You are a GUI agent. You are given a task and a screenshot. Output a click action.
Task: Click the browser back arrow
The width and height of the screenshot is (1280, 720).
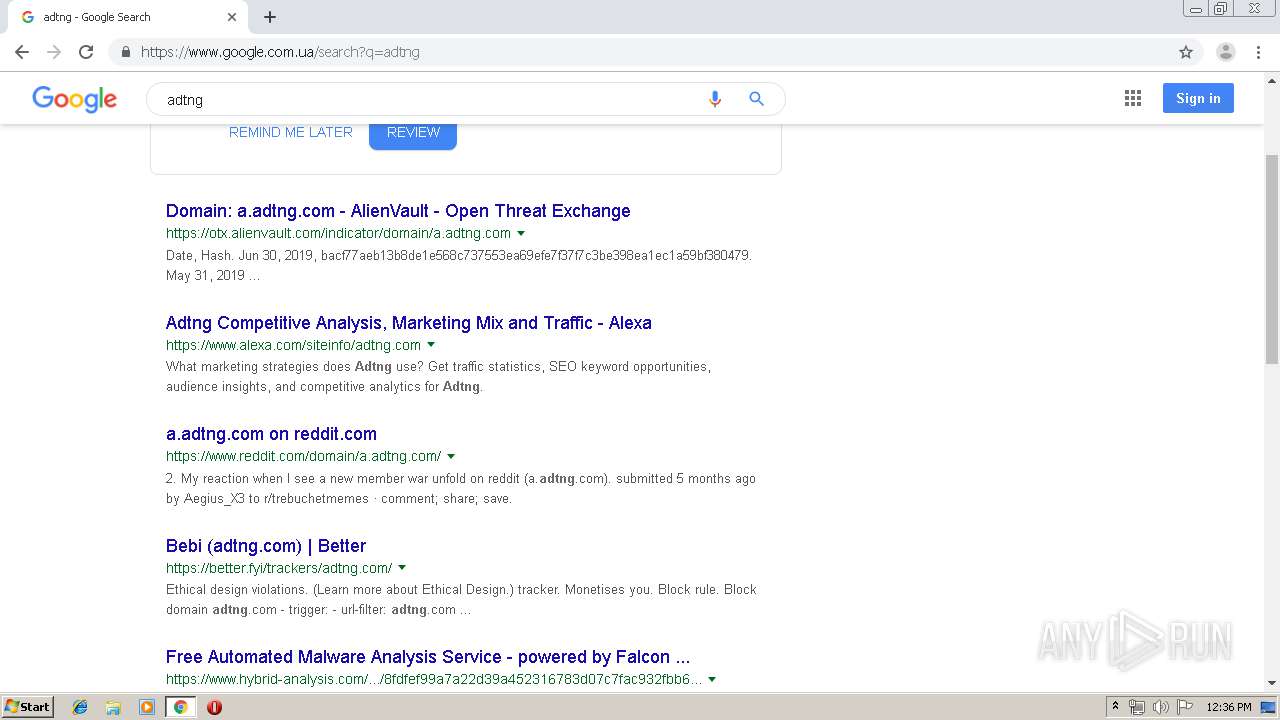click(x=22, y=52)
